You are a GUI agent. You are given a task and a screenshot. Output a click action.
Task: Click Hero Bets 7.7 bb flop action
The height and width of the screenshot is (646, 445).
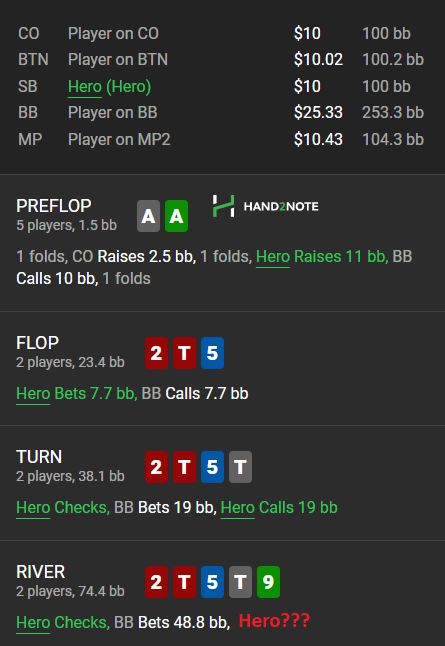point(77,393)
